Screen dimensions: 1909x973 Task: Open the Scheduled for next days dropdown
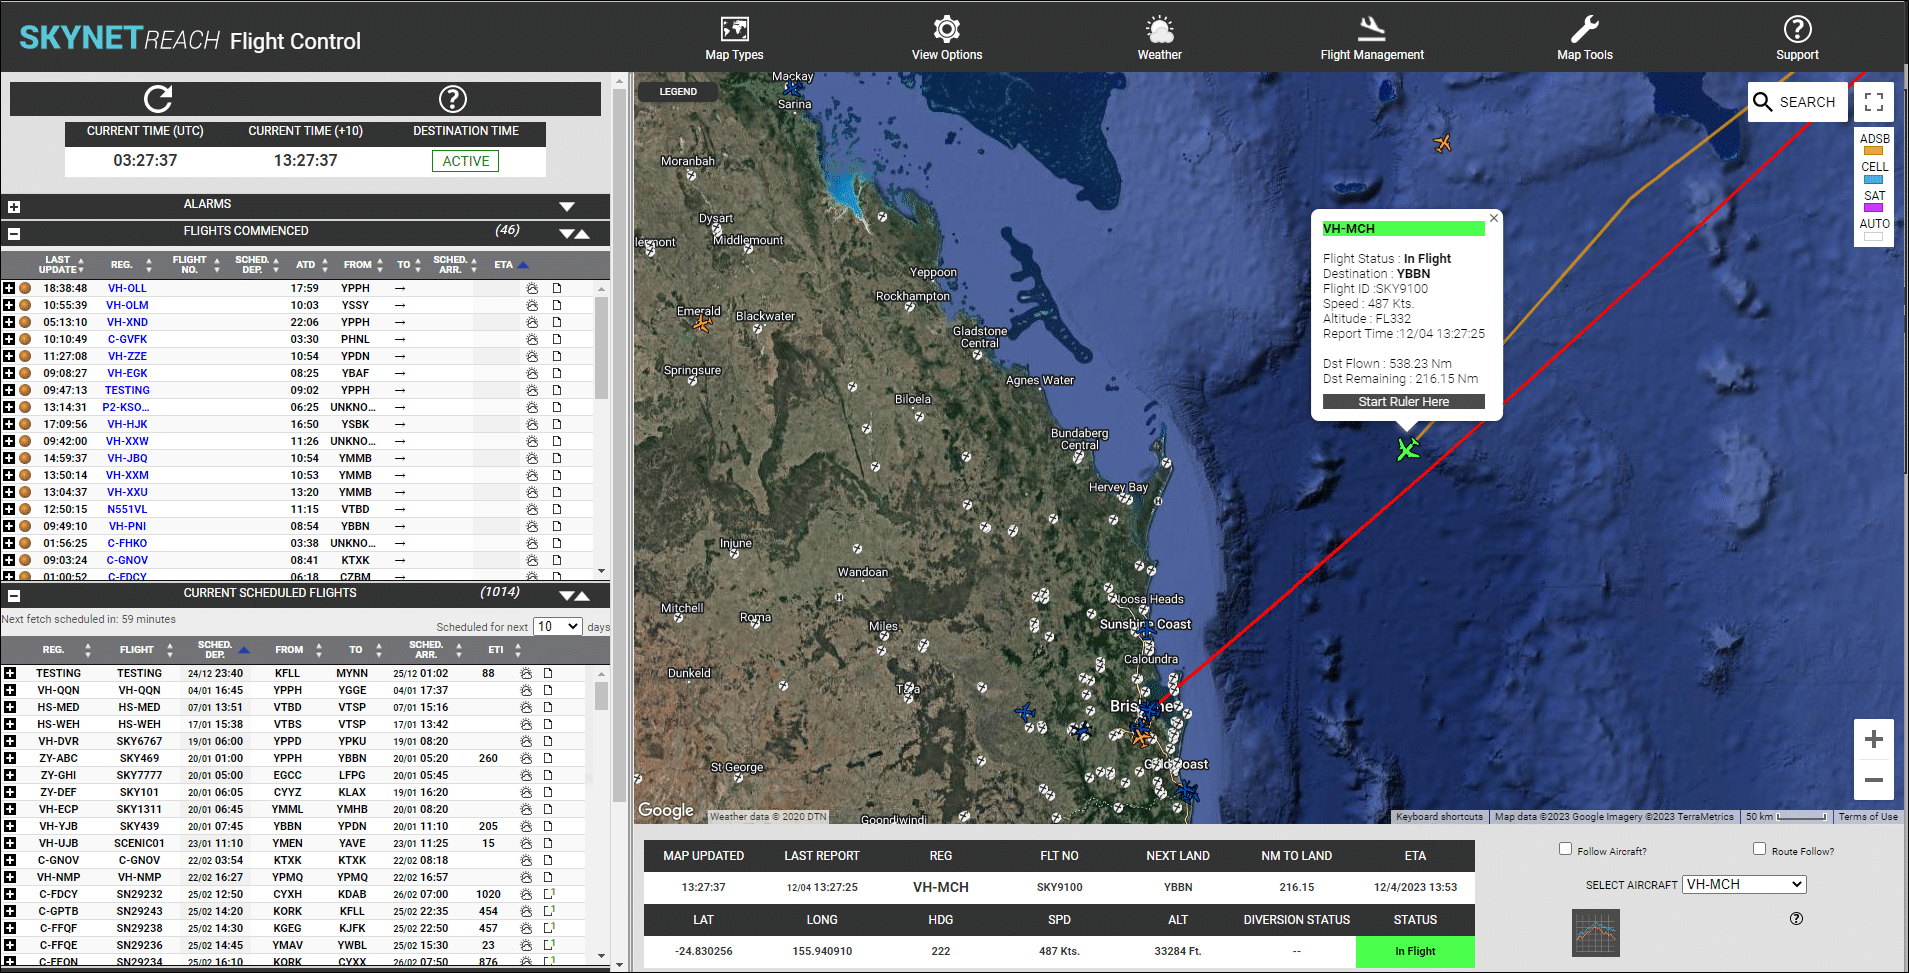point(557,626)
